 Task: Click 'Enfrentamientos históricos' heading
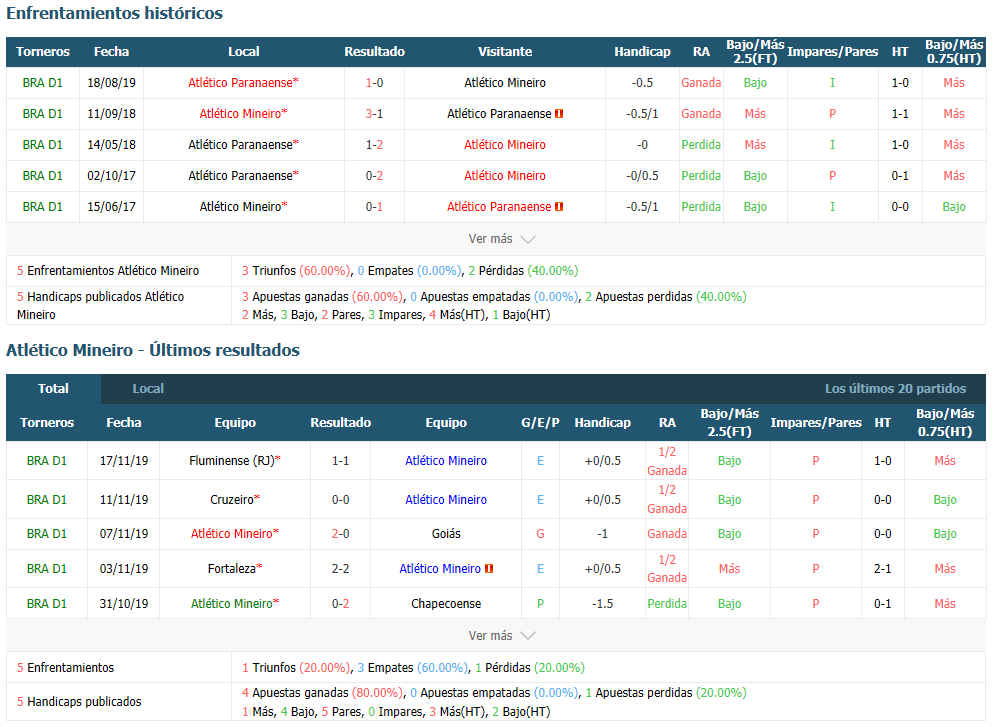click(x=115, y=13)
